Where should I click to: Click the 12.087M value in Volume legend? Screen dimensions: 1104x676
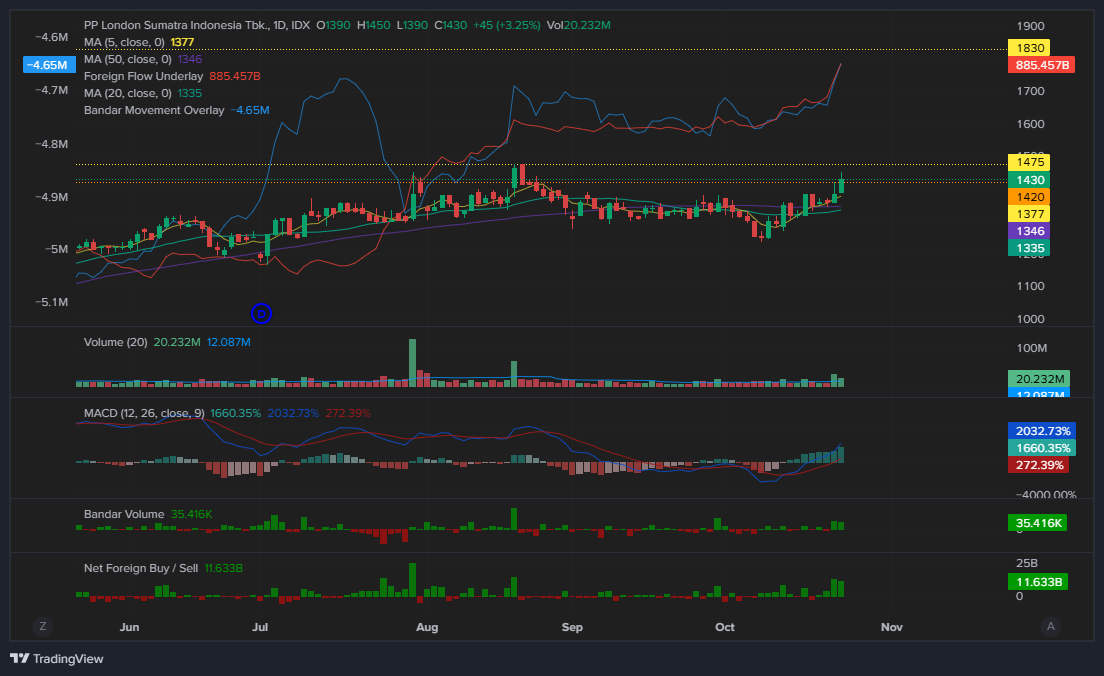[x=229, y=342]
